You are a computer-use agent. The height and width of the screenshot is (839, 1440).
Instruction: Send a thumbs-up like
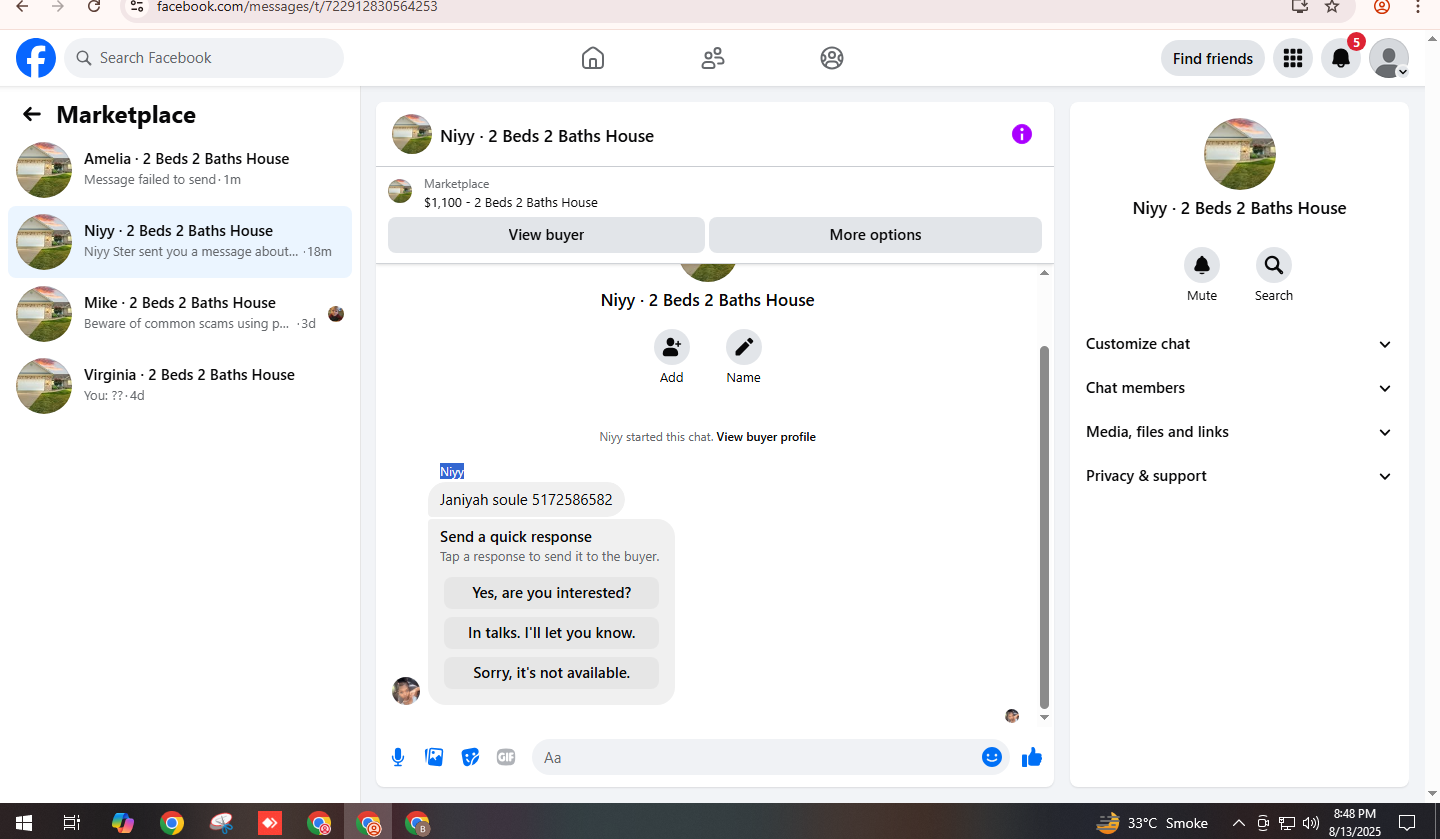1032,757
